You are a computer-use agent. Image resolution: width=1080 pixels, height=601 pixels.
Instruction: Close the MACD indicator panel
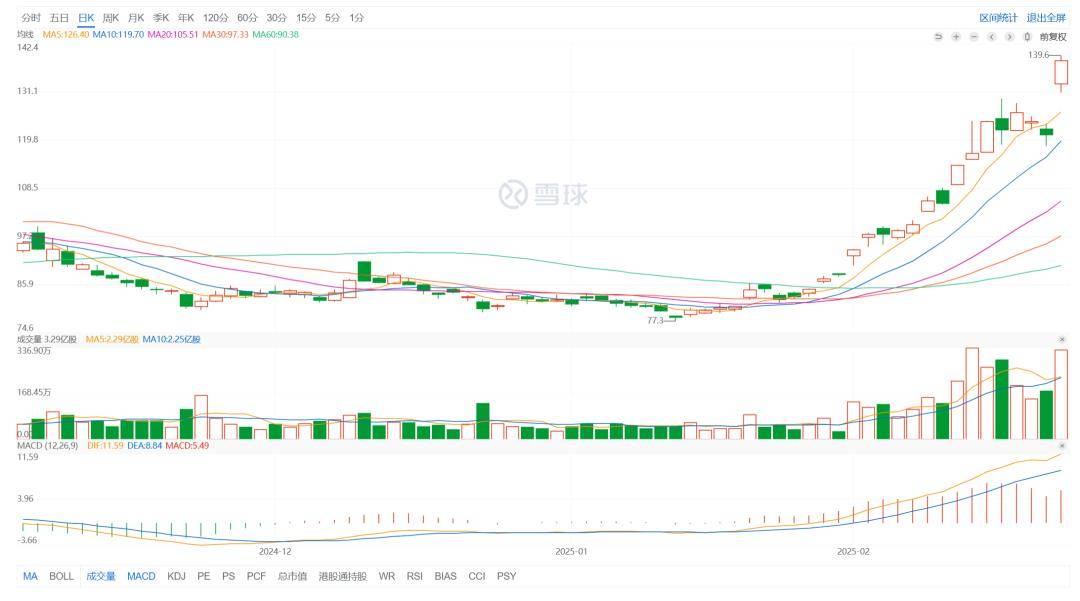coord(1062,446)
